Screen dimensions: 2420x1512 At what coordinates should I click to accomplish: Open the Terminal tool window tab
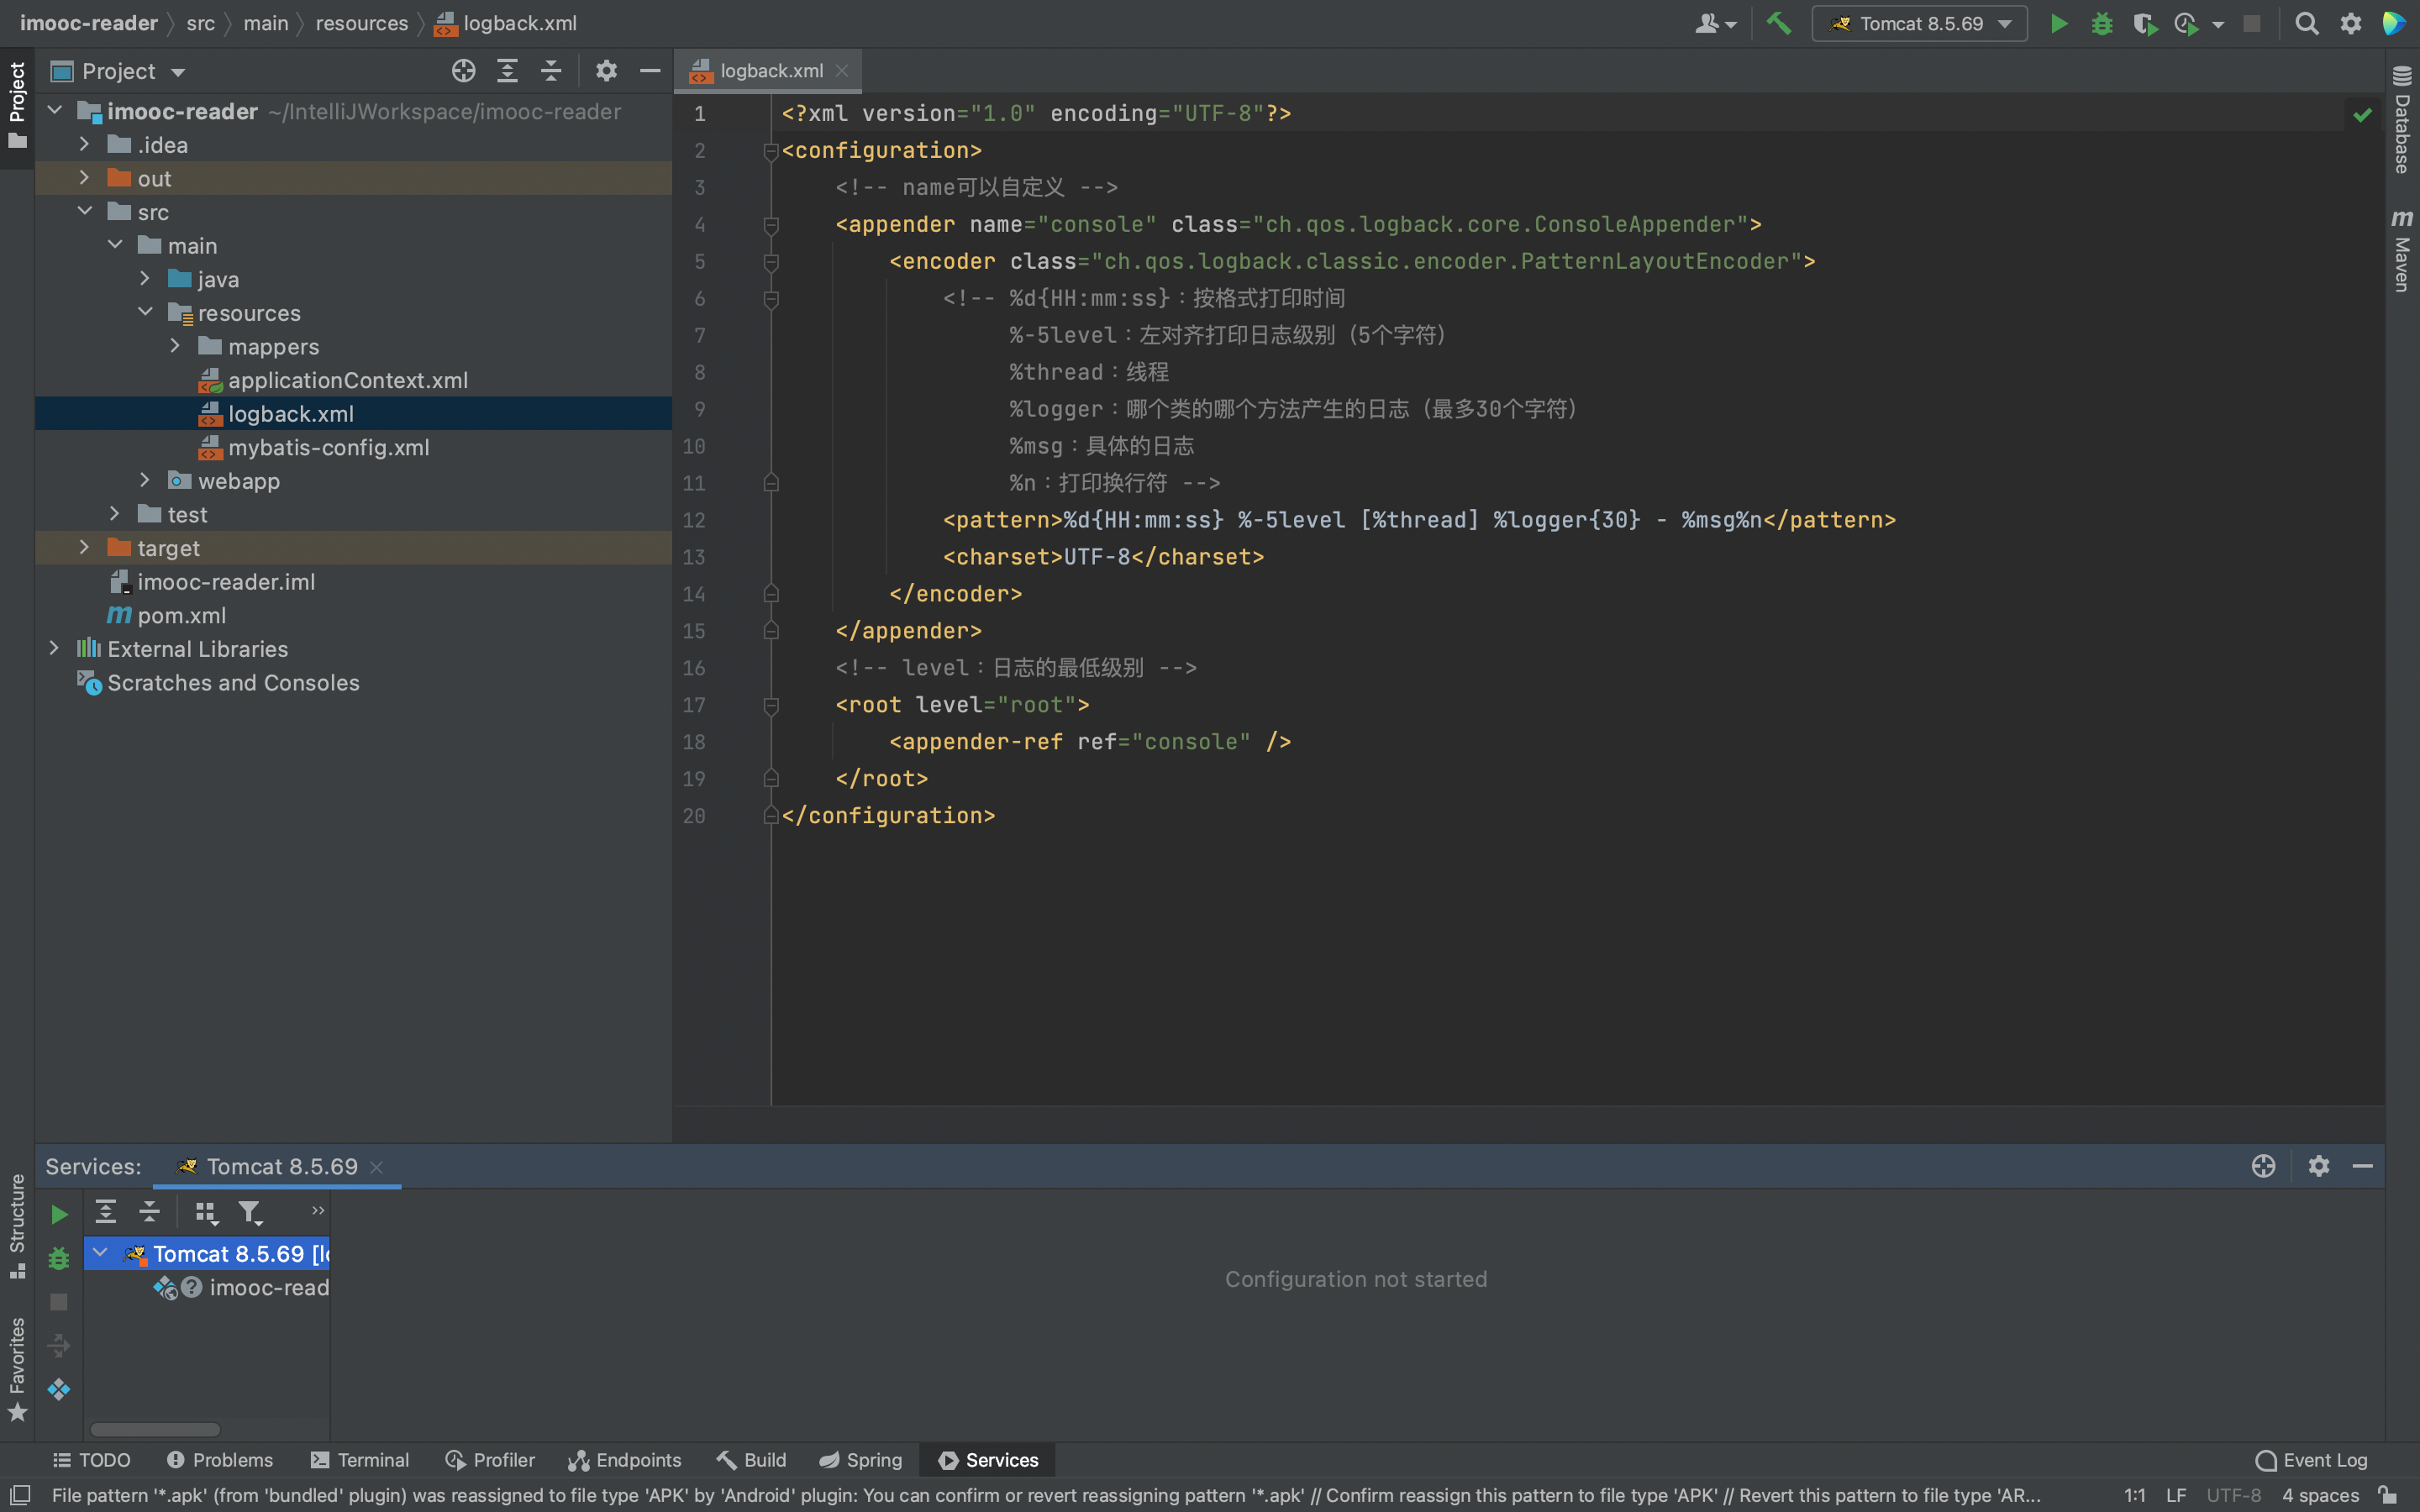pyautogui.click(x=360, y=1460)
